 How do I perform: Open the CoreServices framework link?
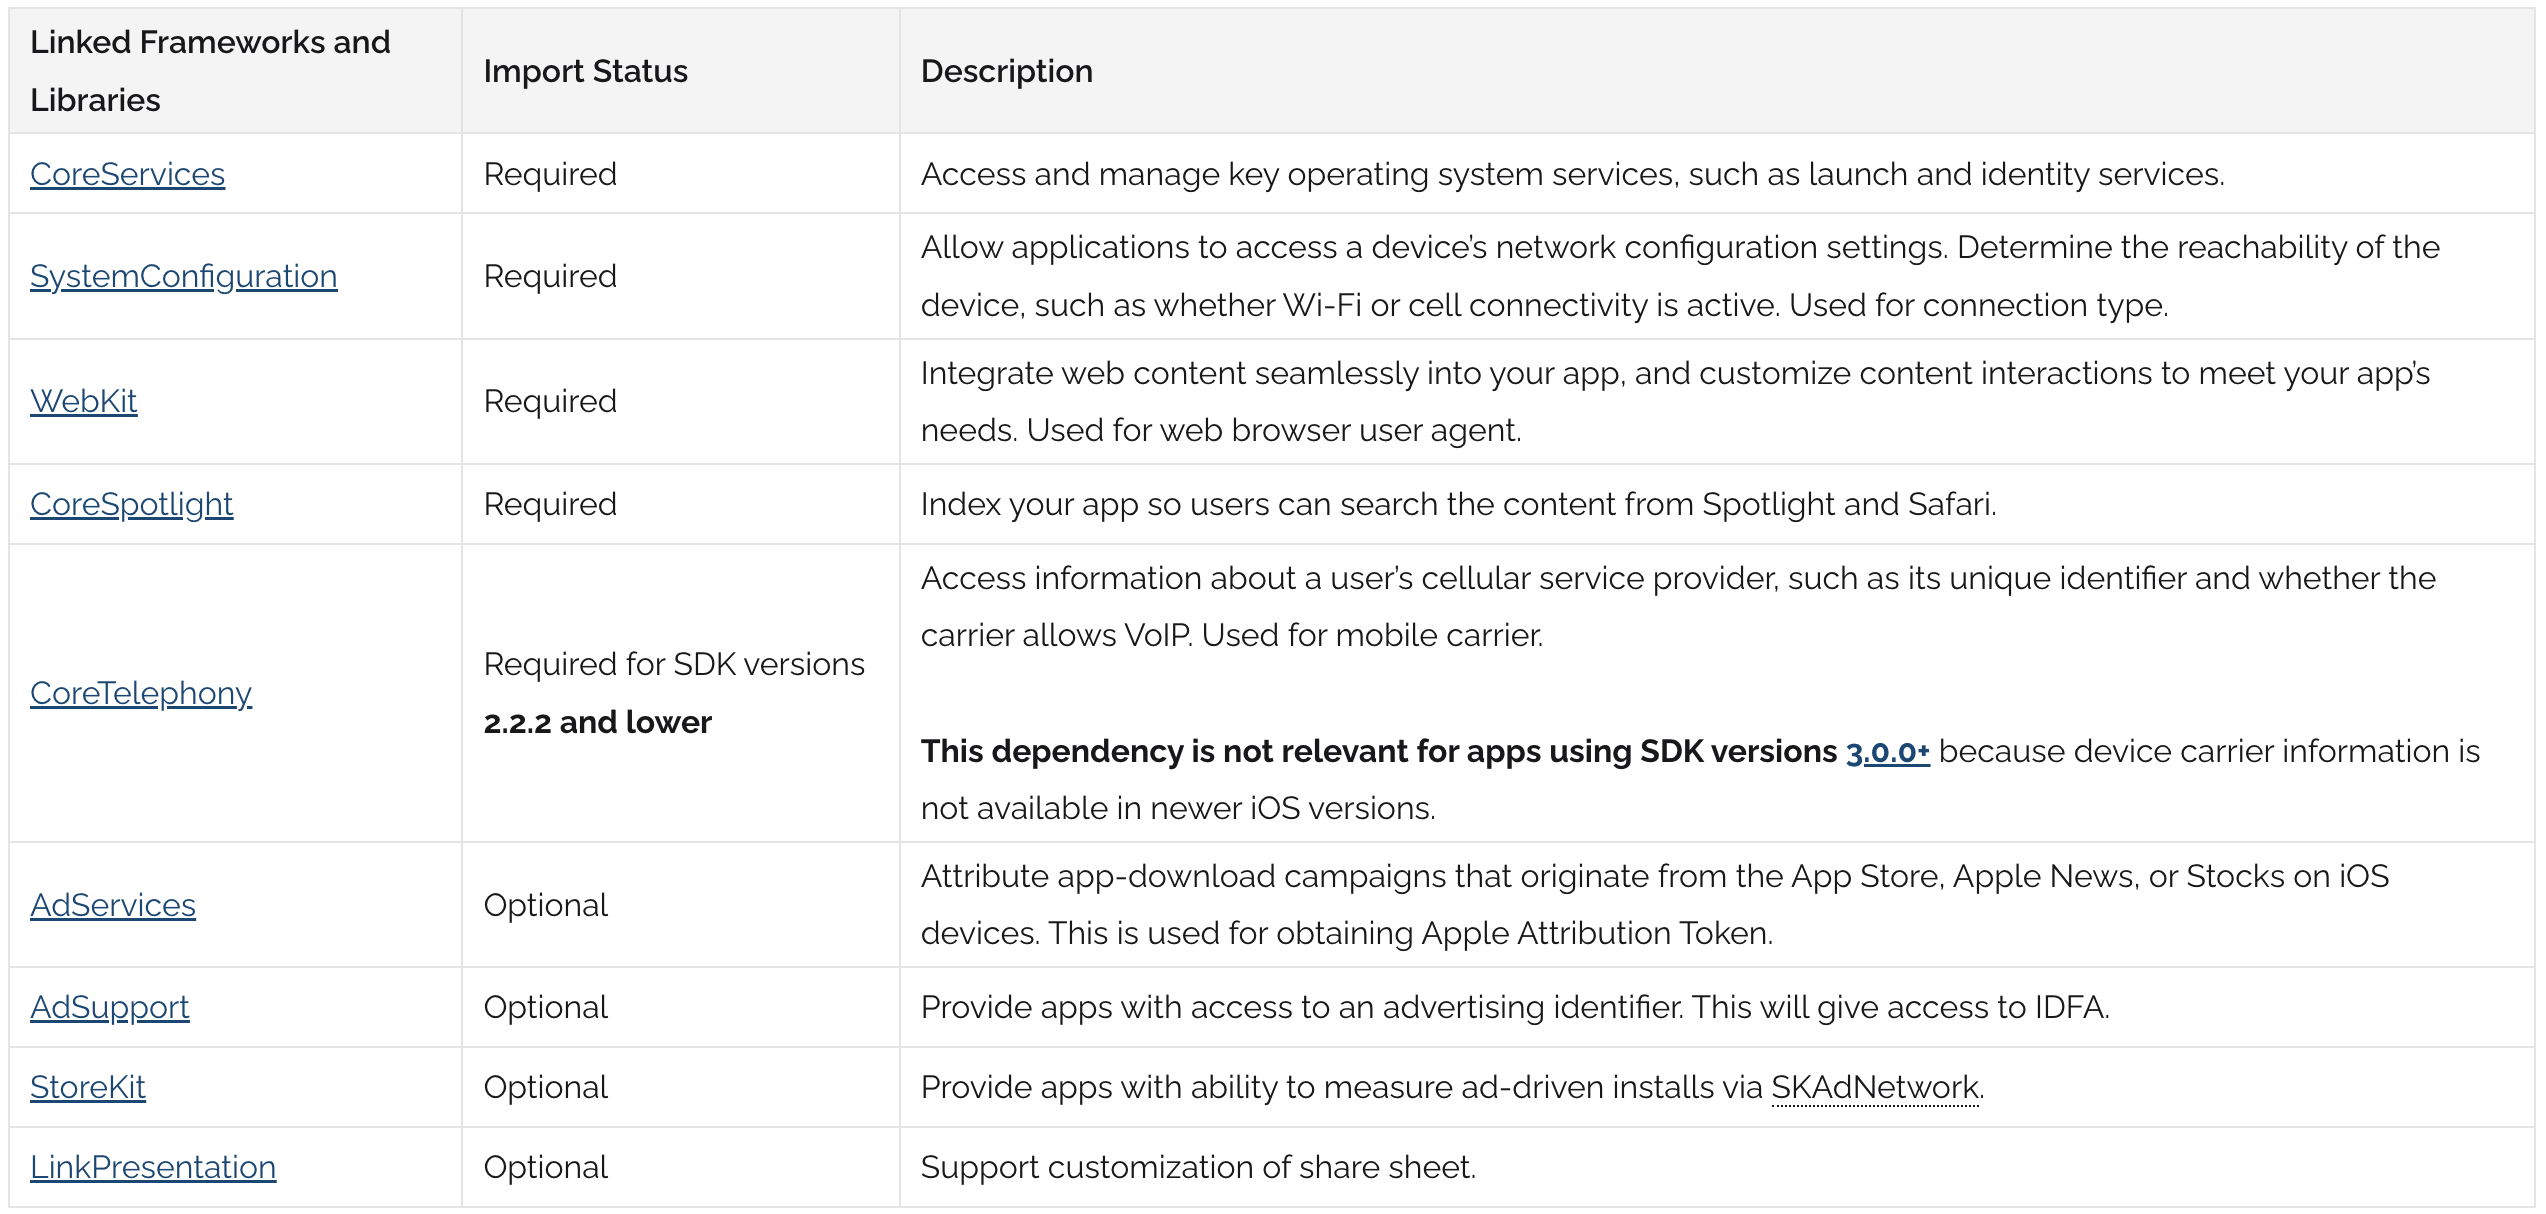127,174
